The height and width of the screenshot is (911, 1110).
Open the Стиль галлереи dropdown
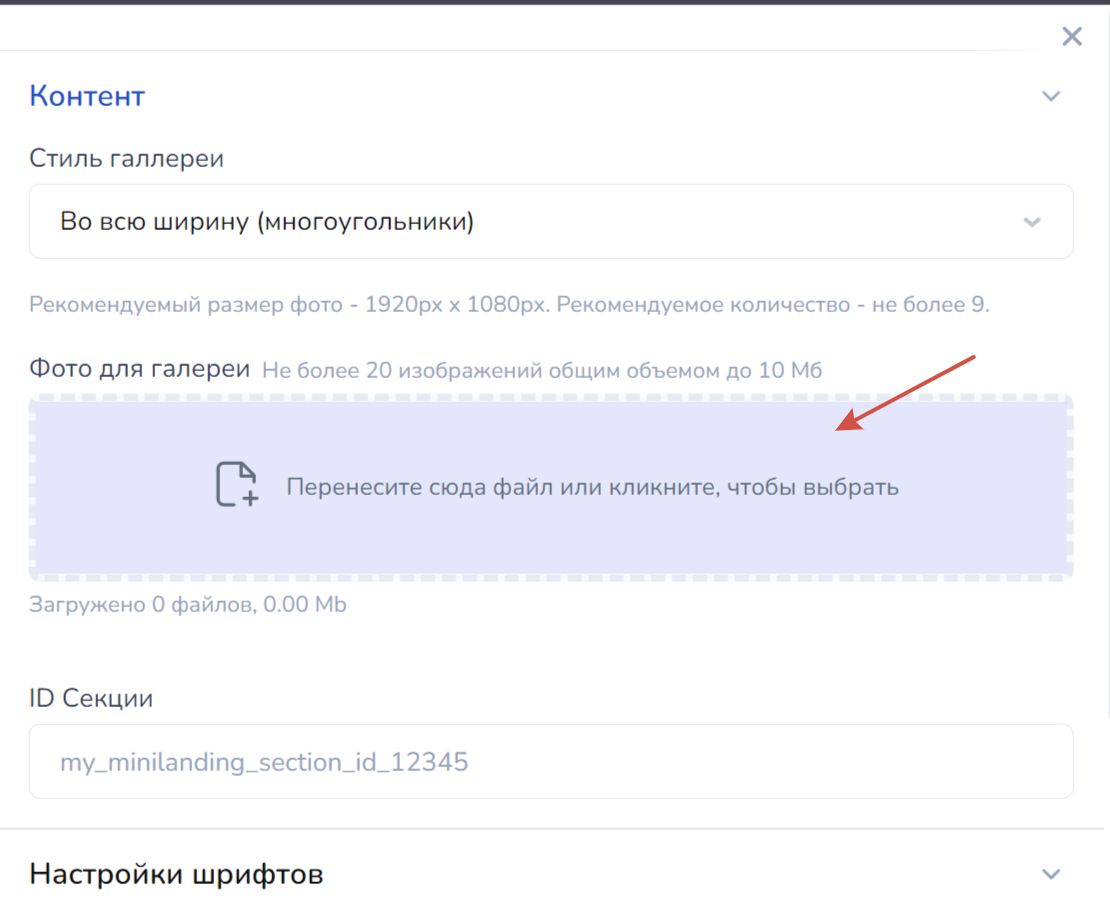tap(550, 221)
